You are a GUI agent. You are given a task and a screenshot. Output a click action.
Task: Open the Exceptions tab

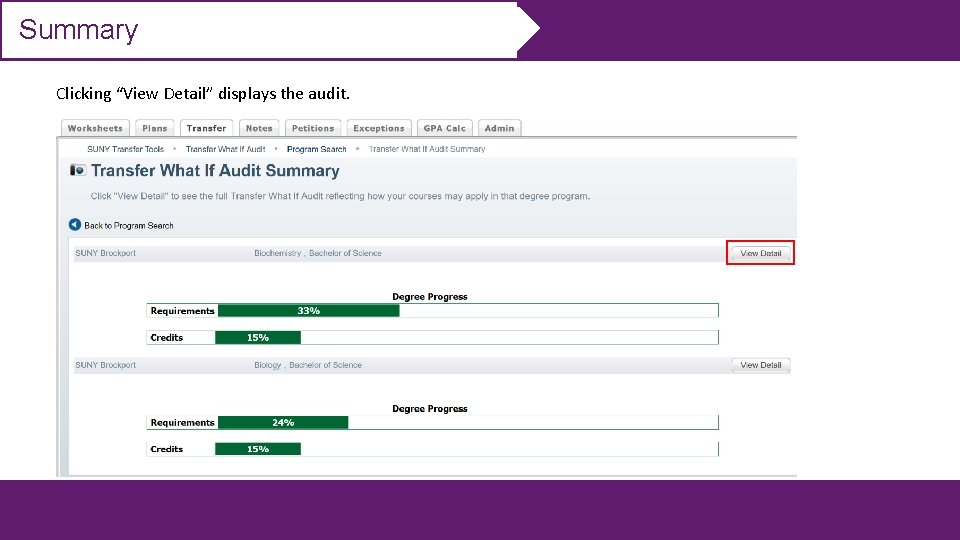[379, 128]
